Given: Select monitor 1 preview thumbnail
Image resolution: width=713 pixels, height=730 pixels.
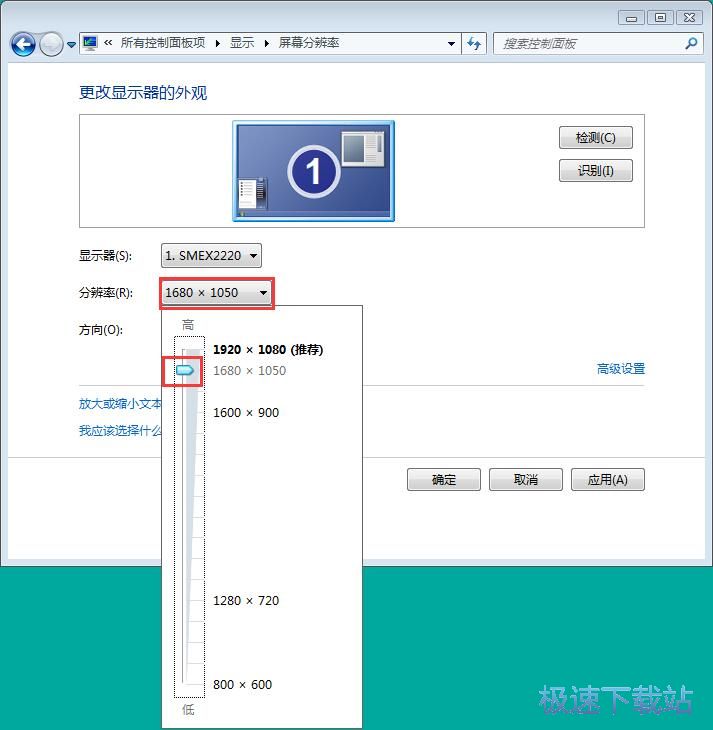Looking at the screenshot, I should click(313, 171).
